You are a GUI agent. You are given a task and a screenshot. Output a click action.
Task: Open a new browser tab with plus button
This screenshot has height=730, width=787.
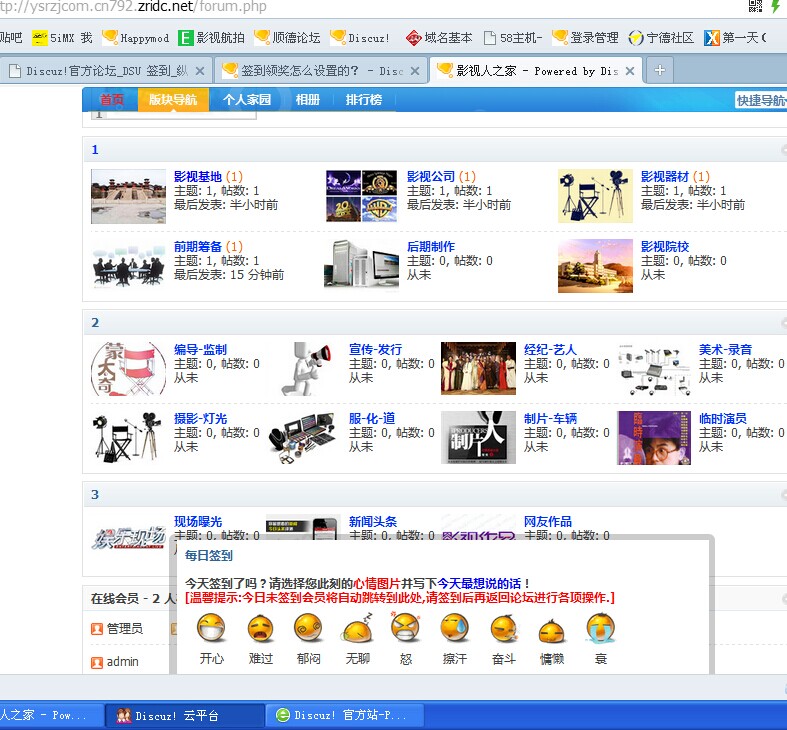[660, 70]
